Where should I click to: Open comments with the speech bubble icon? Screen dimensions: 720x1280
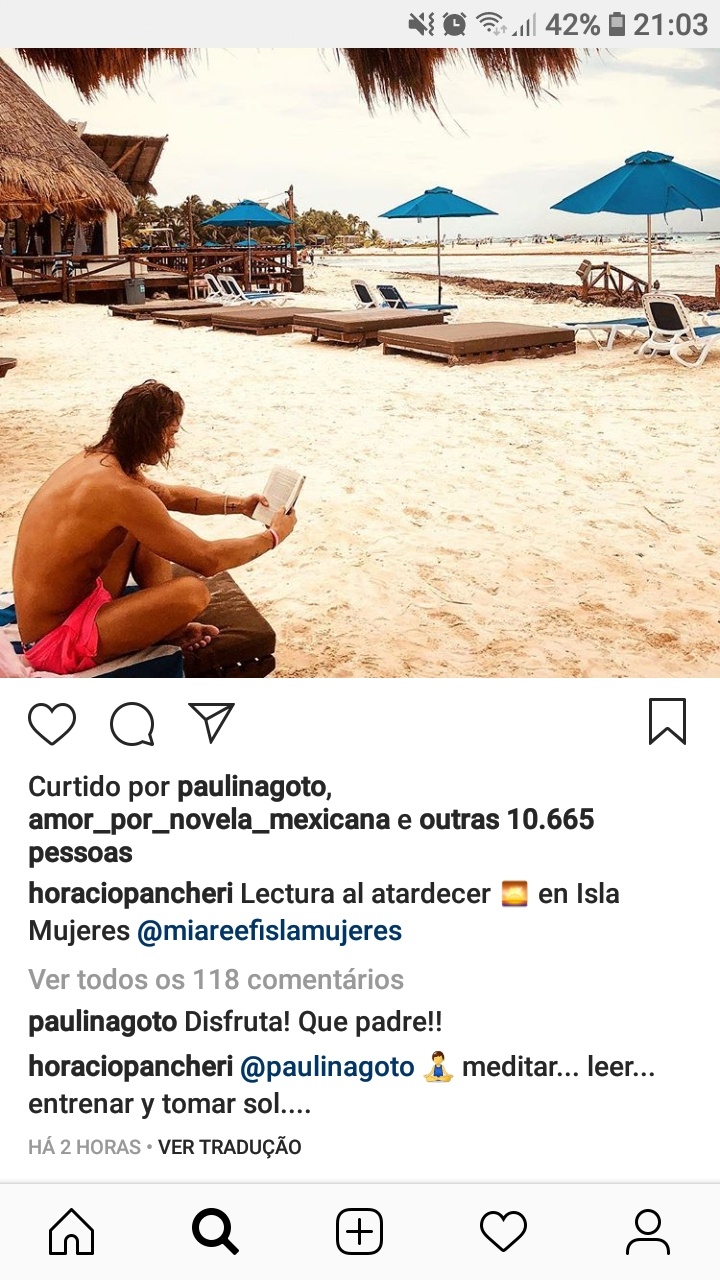(132, 724)
